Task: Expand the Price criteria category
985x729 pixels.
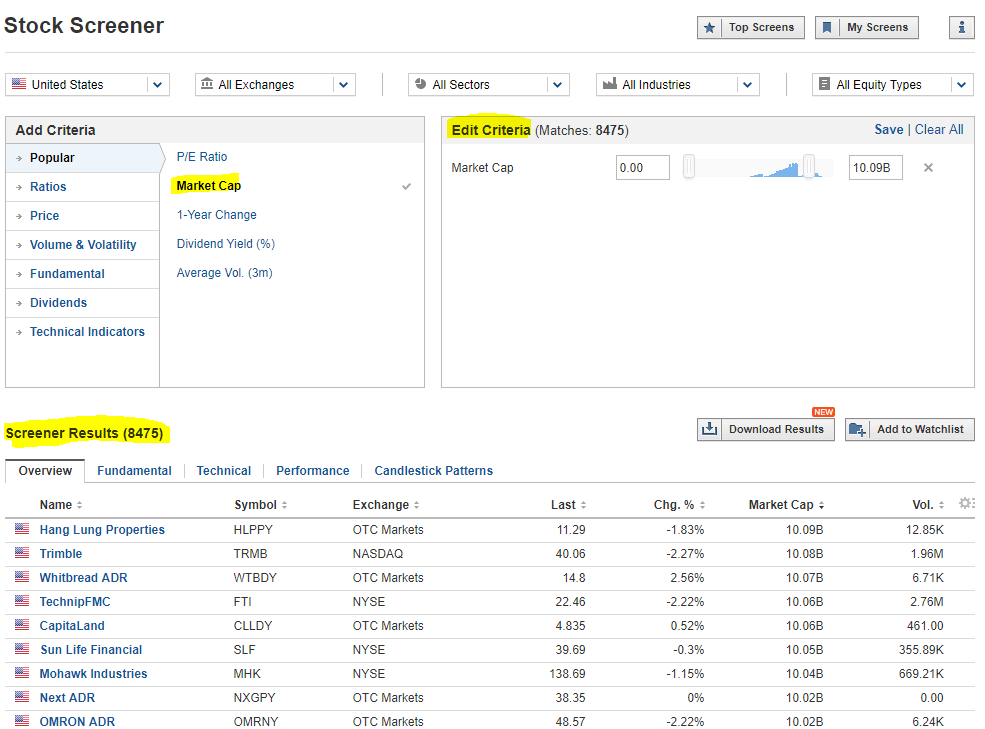Action: (x=82, y=216)
